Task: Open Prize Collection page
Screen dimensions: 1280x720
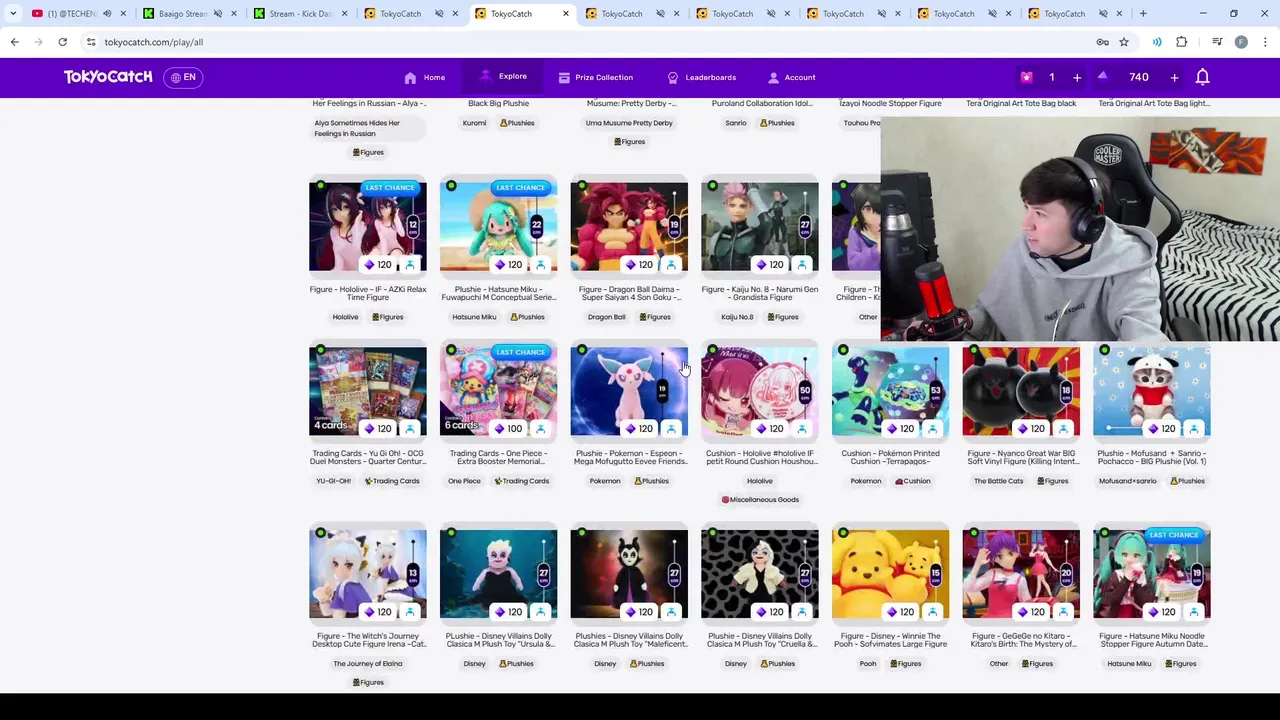Action: 595,77
